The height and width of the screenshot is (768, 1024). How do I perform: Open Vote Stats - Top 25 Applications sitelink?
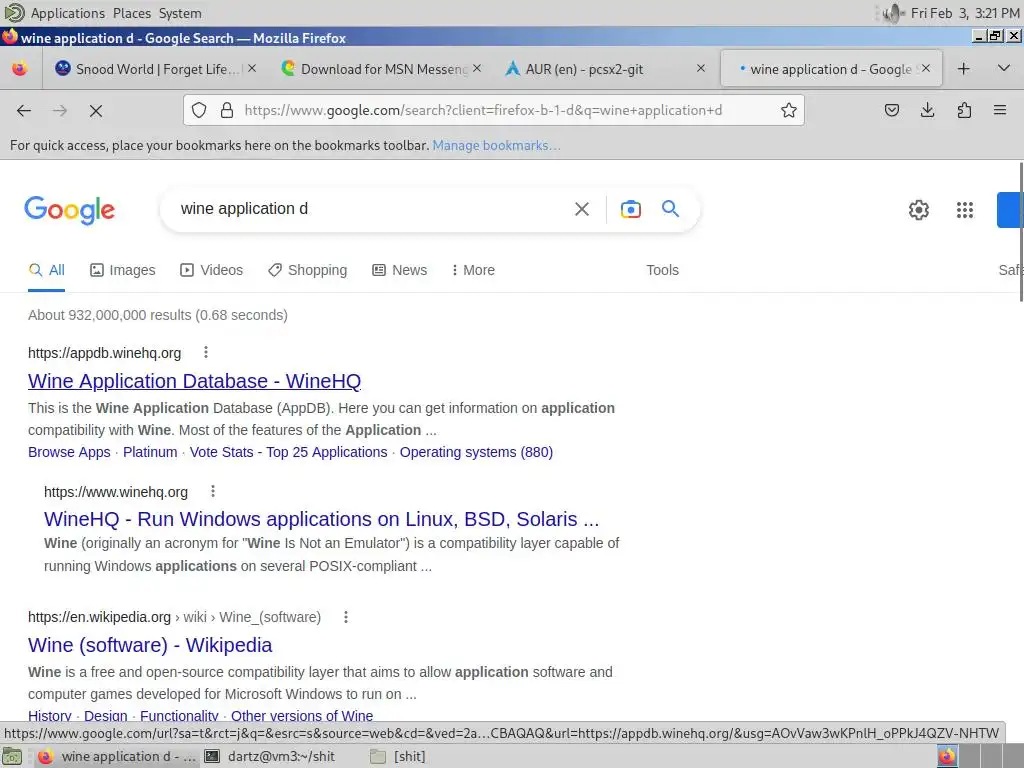[289, 452]
